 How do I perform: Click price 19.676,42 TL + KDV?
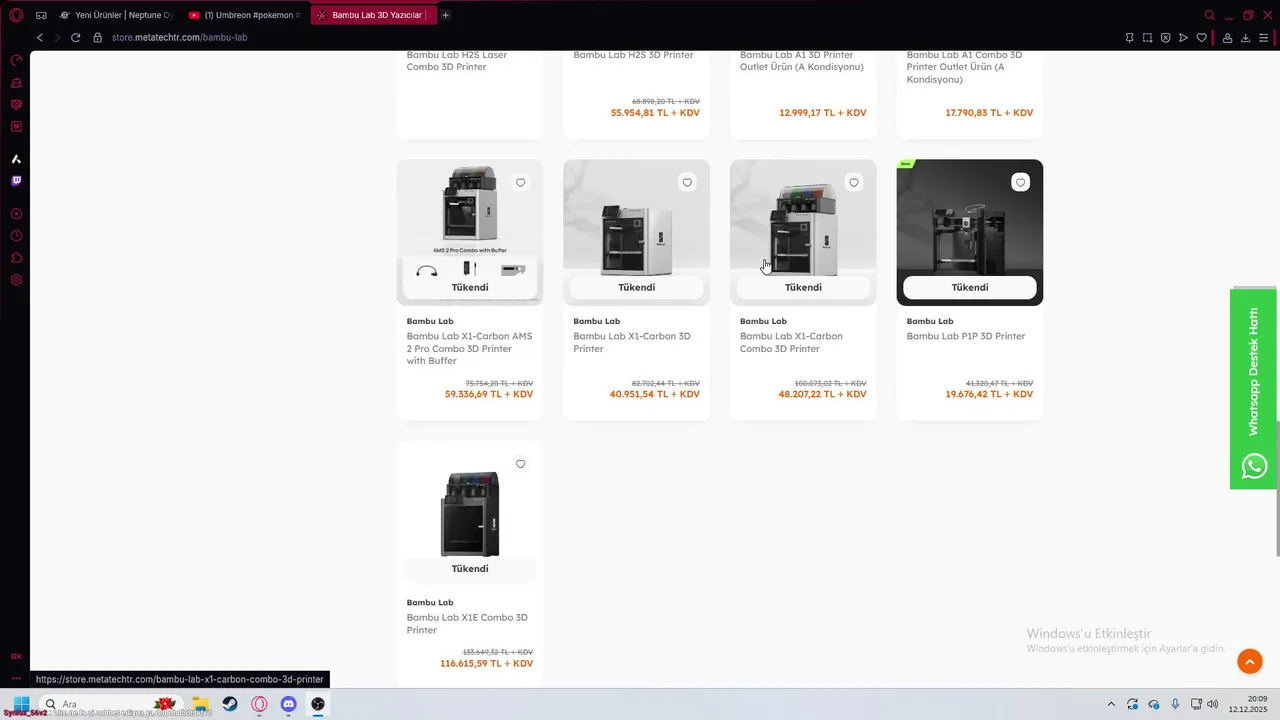tap(989, 394)
